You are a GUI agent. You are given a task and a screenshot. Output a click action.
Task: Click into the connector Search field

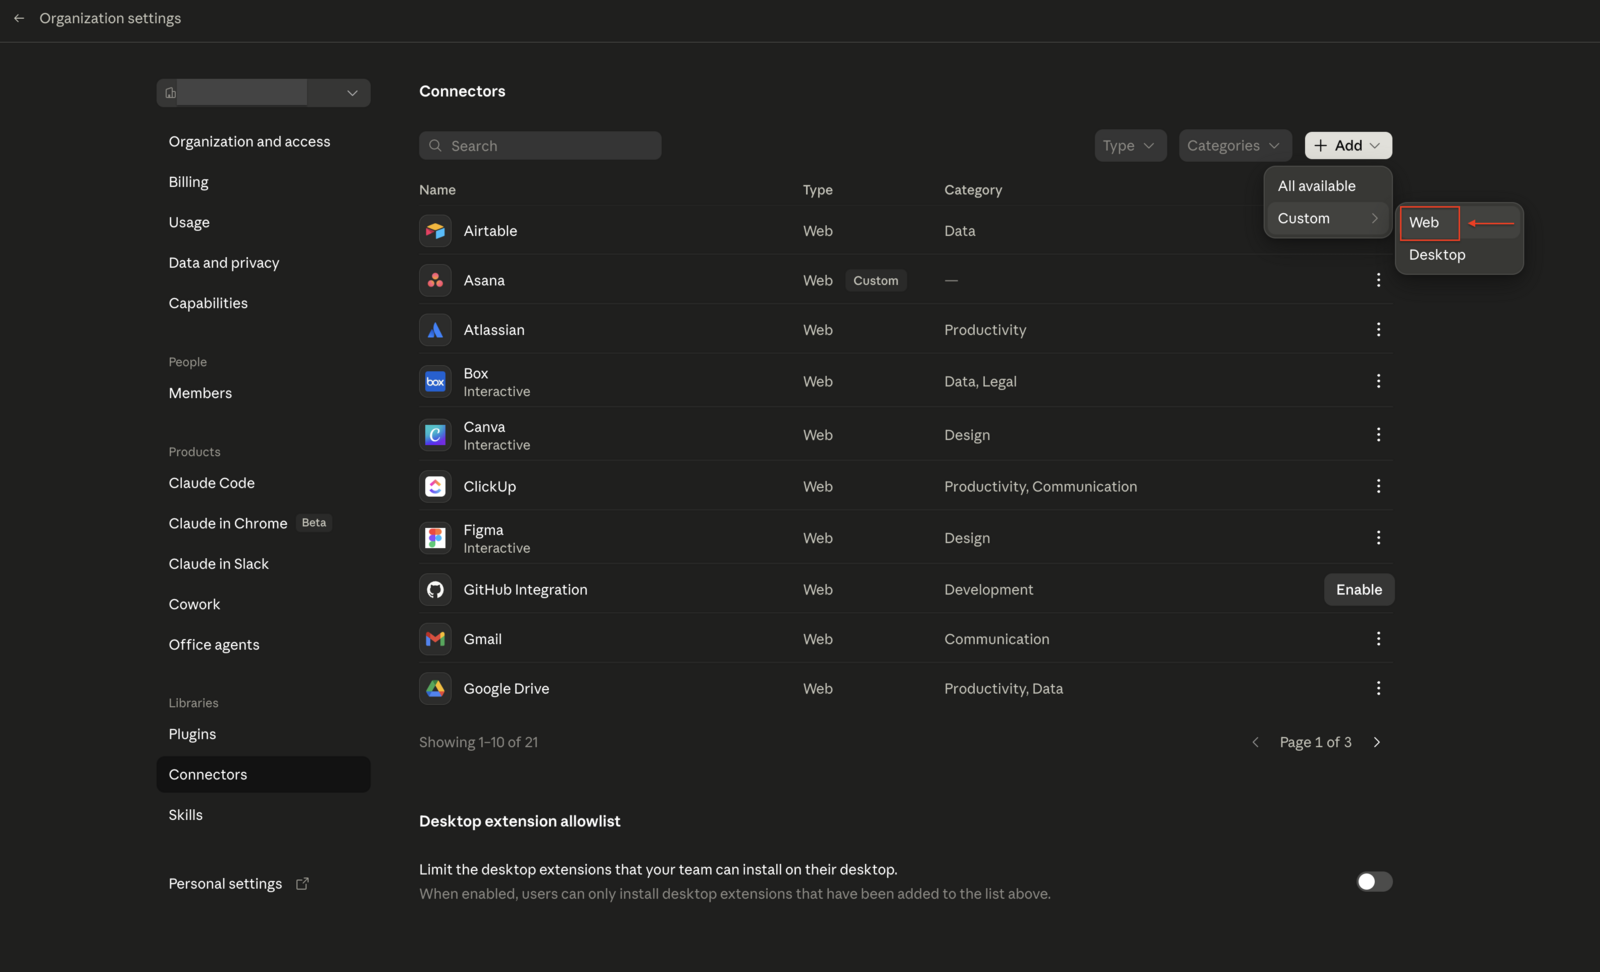click(x=540, y=146)
